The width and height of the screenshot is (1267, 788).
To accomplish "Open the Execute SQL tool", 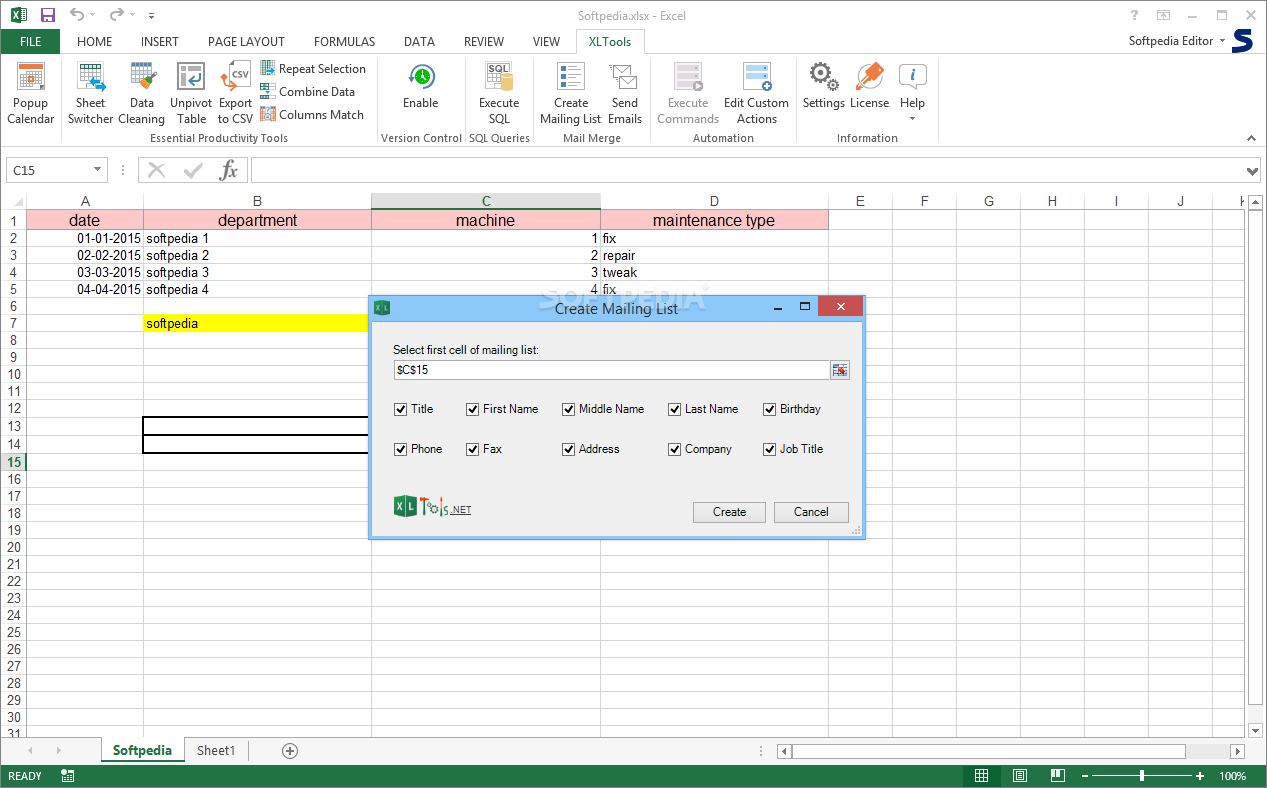I will 499,93.
